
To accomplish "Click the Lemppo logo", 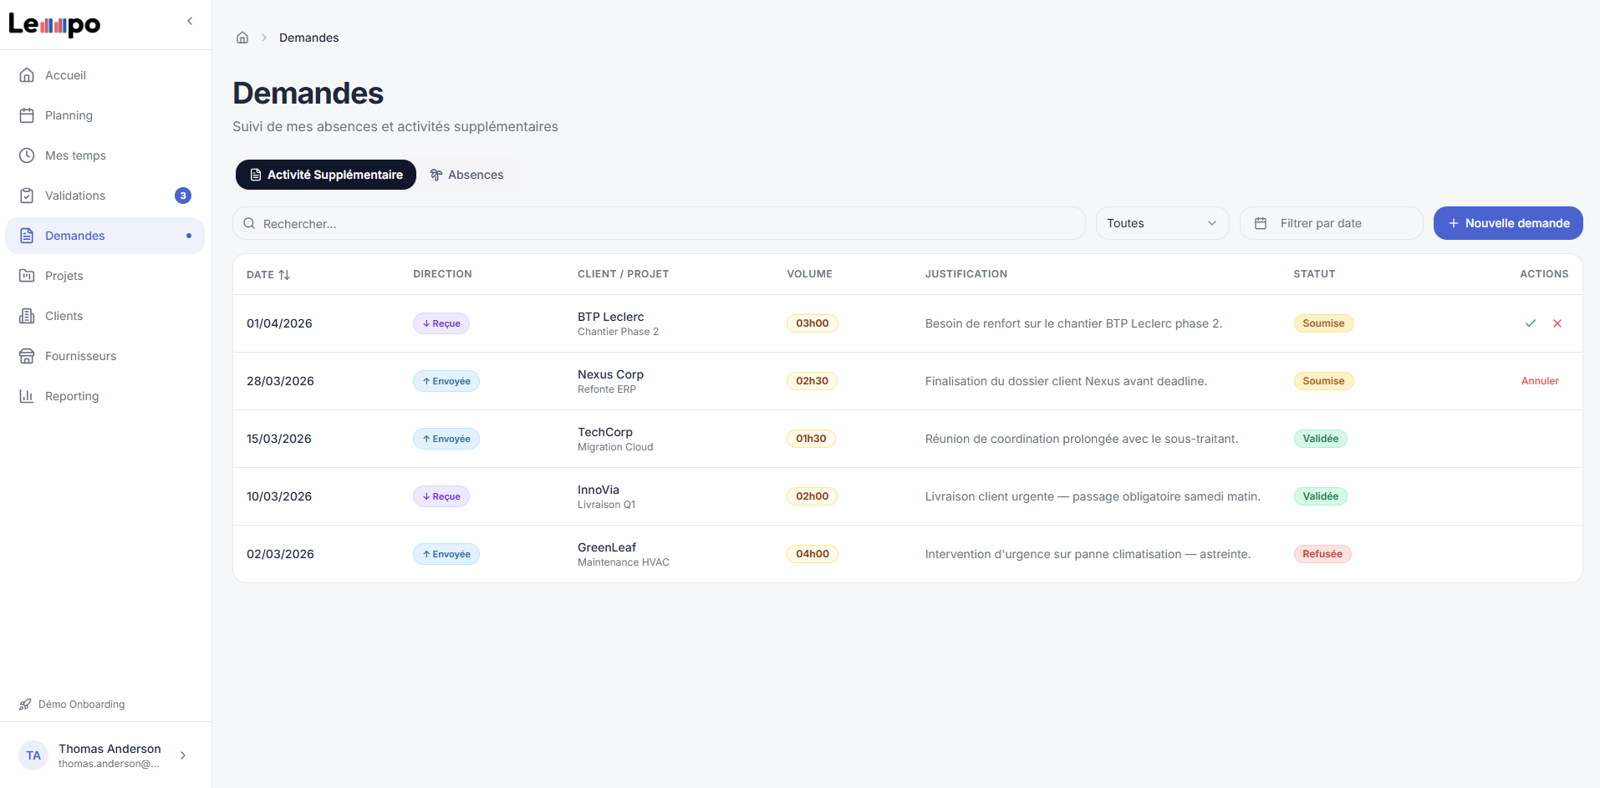I will coord(55,24).
